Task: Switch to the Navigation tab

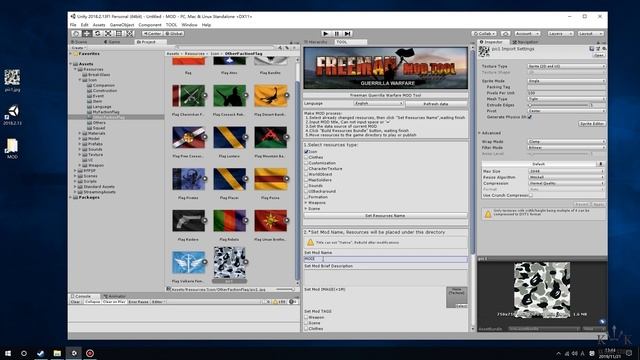Action: tap(526, 42)
